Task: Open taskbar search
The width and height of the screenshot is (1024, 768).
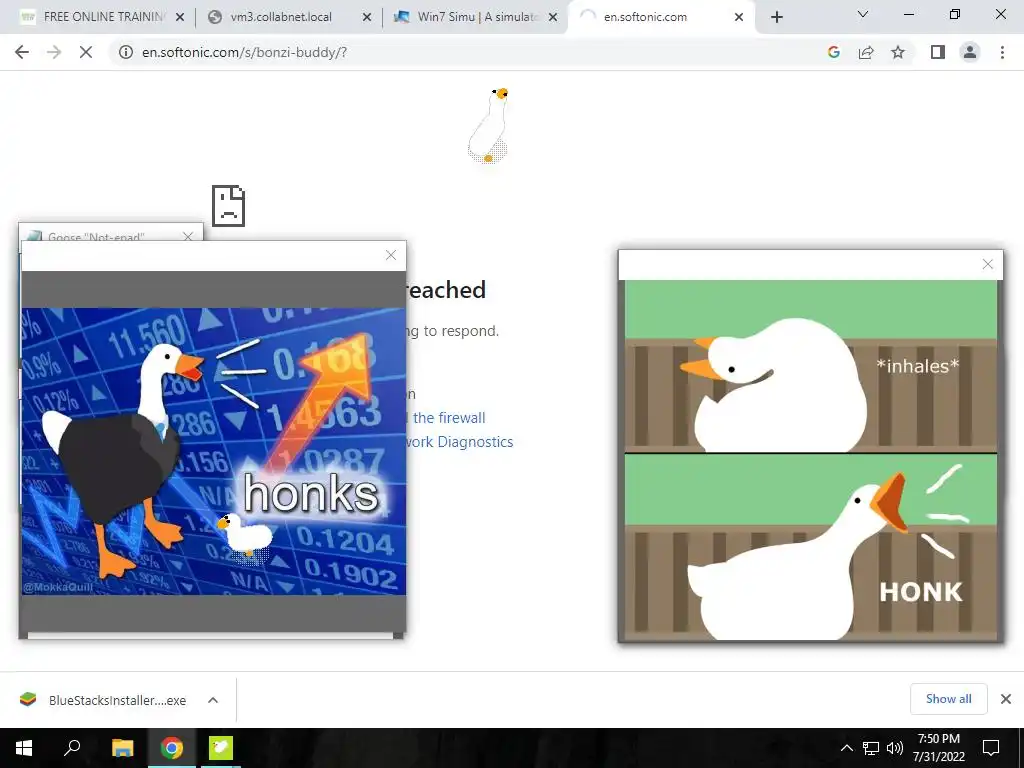Action: click(x=72, y=748)
